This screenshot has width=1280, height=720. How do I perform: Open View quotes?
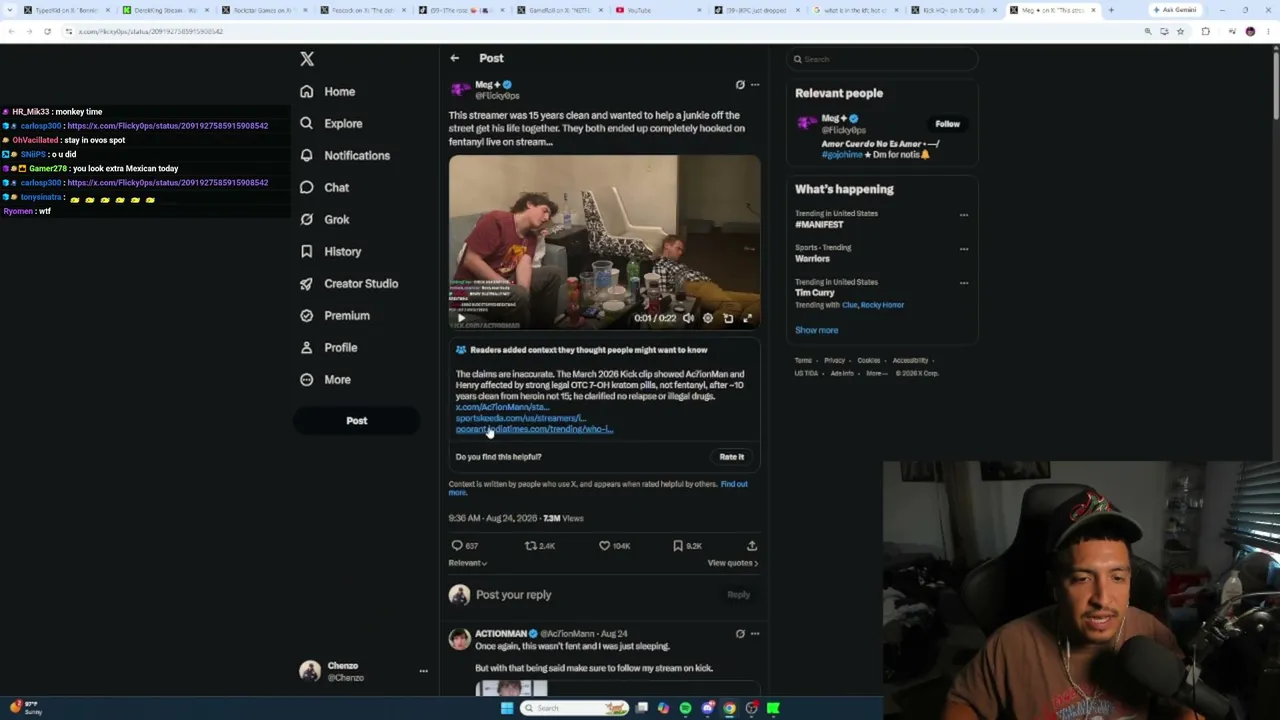(x=733, y=563)
